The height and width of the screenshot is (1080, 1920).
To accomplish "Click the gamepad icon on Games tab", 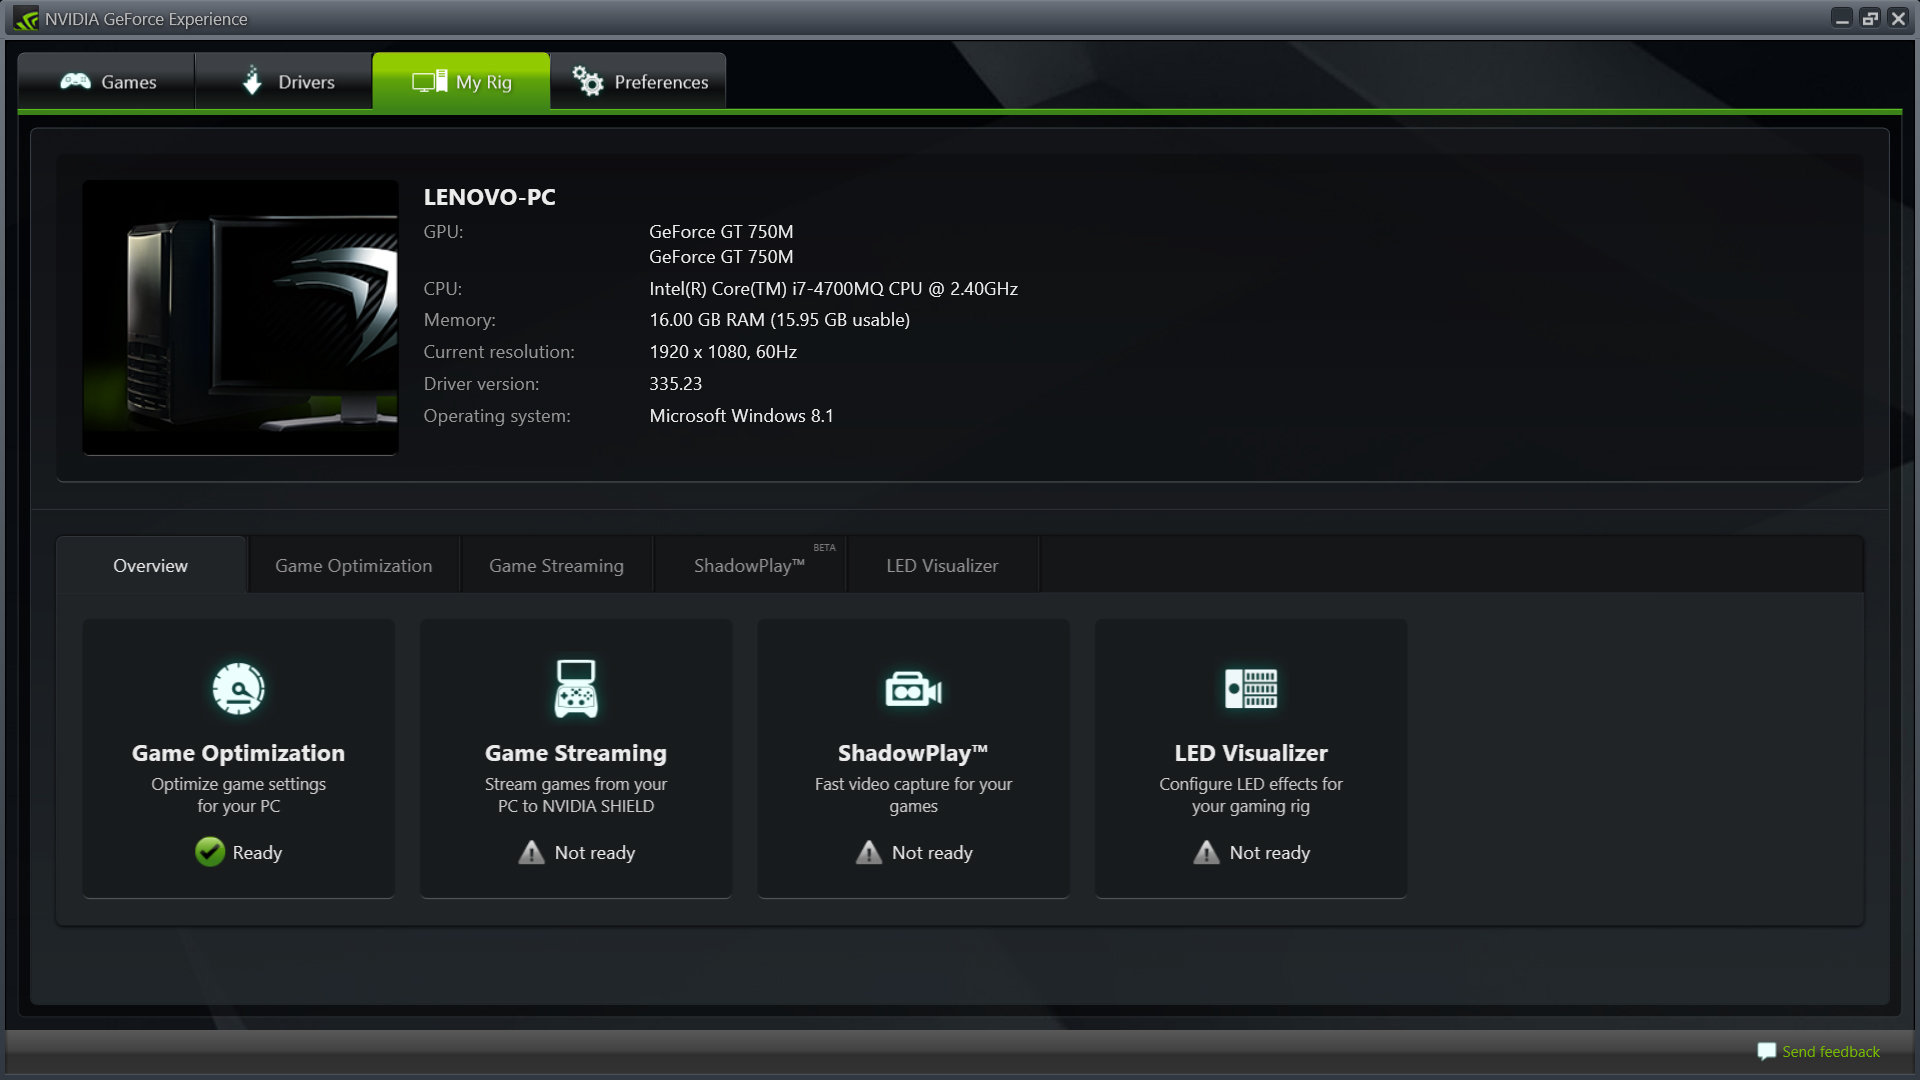I will click(x=75, y=81).
